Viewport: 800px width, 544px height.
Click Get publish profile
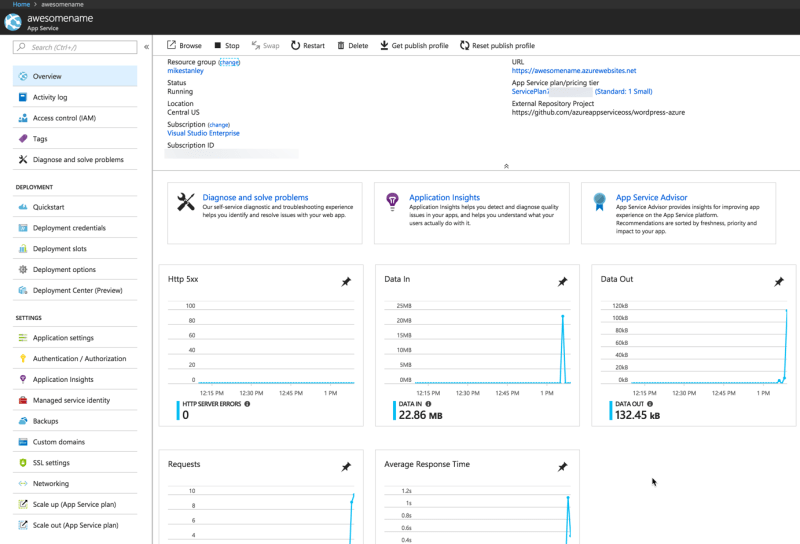[414, 45]
